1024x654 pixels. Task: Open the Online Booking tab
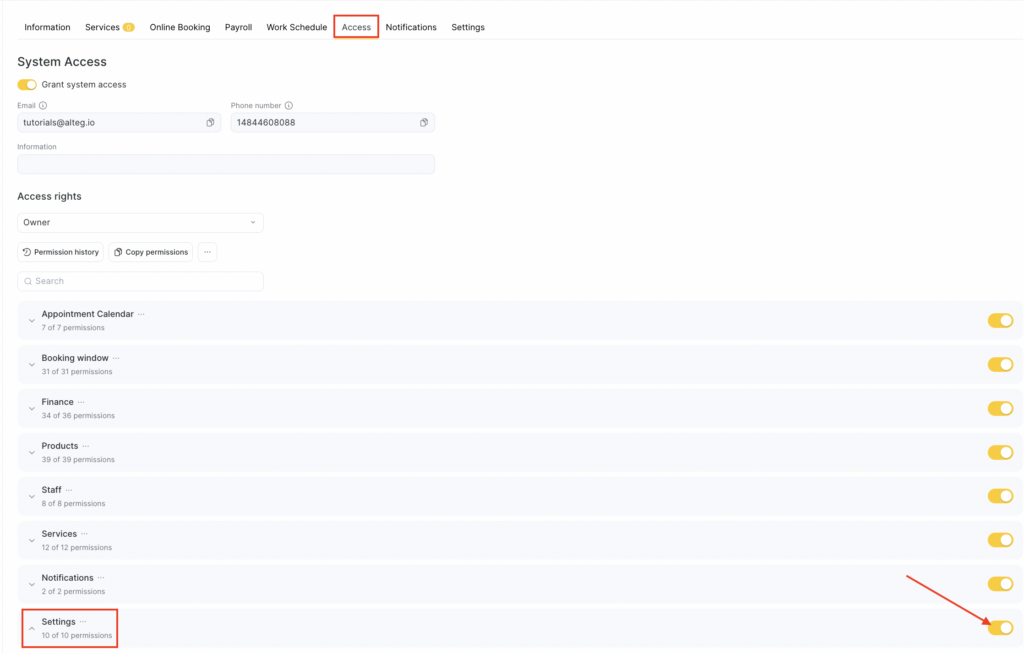click(180, 27)
